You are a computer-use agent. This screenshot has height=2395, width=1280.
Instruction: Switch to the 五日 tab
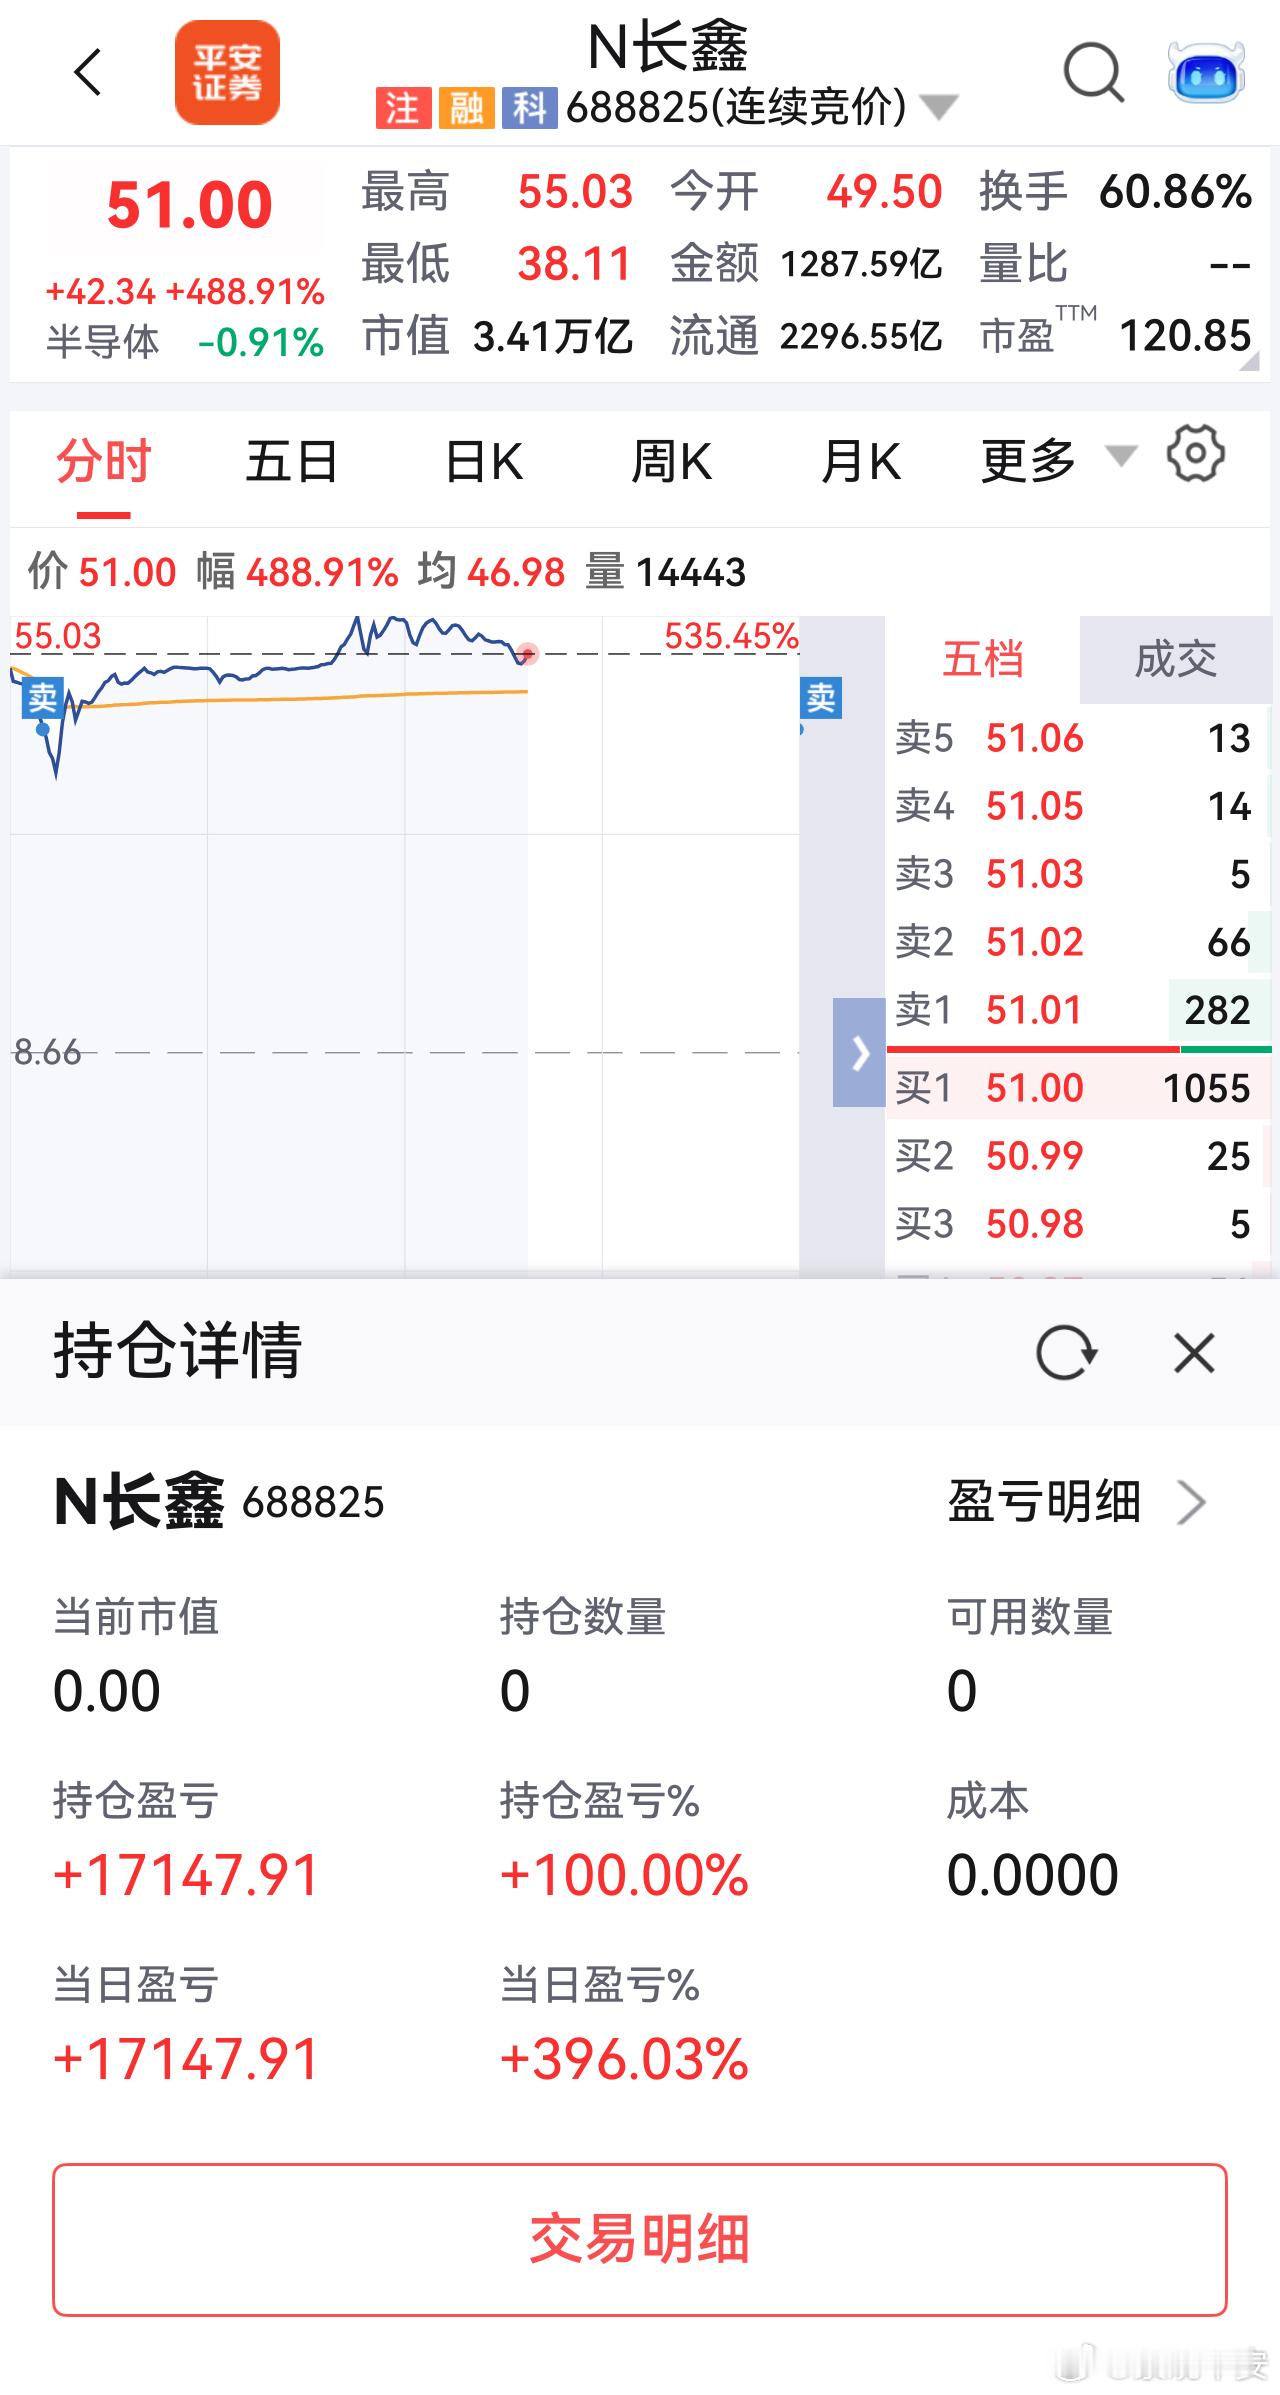tap(291, 461)
